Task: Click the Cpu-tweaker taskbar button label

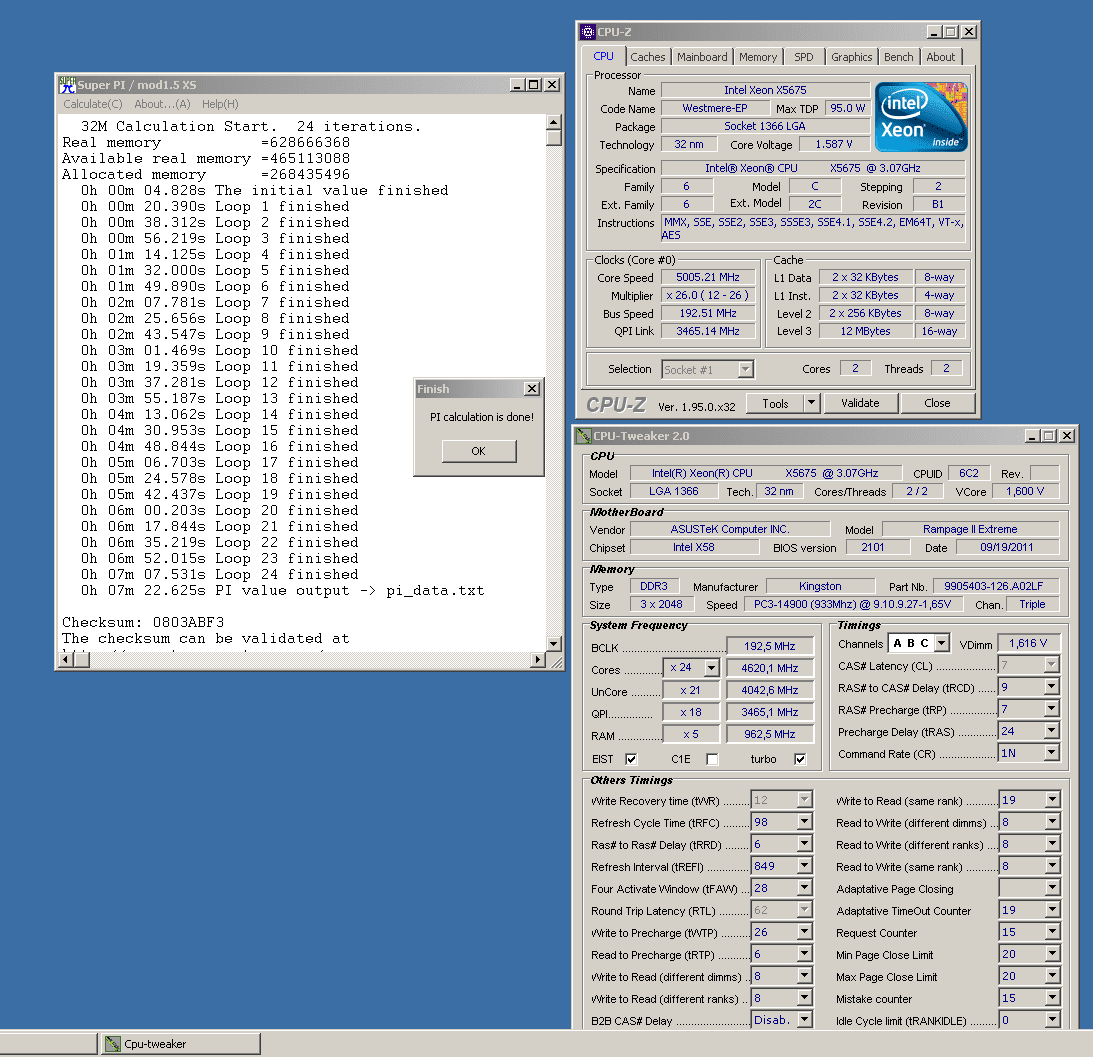Action: pos(155,1044)
